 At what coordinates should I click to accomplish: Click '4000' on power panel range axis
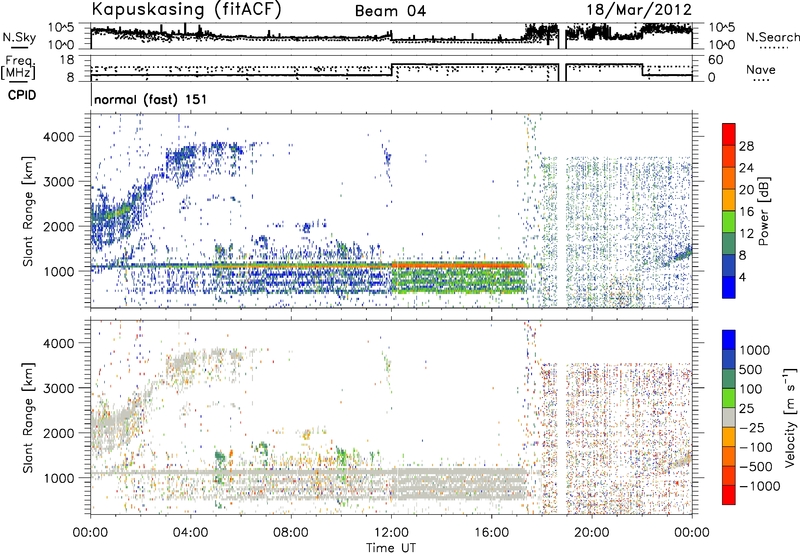click(60, 137)
